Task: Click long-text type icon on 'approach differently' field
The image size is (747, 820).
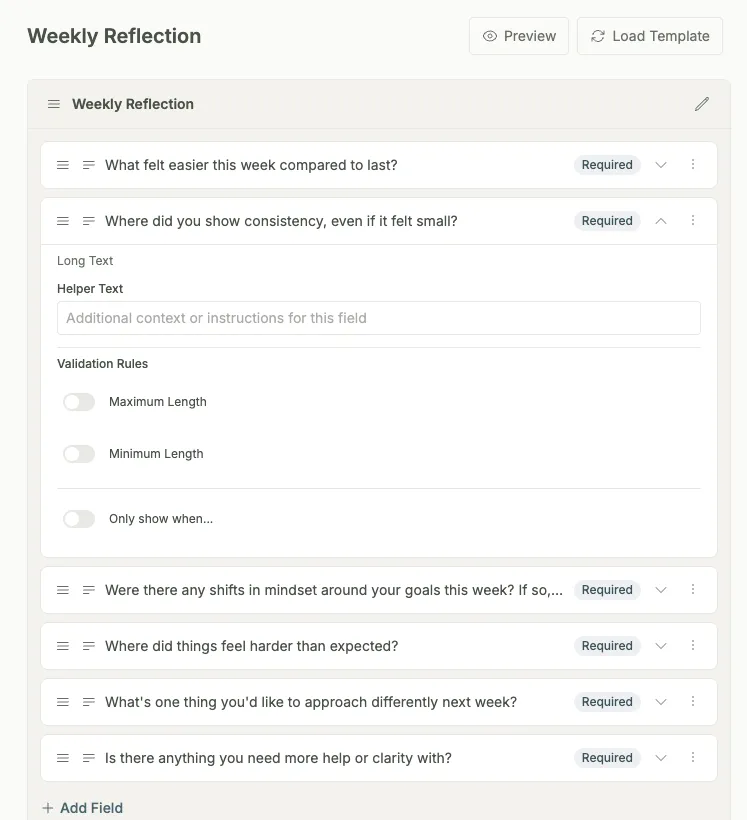Action: 89,702
